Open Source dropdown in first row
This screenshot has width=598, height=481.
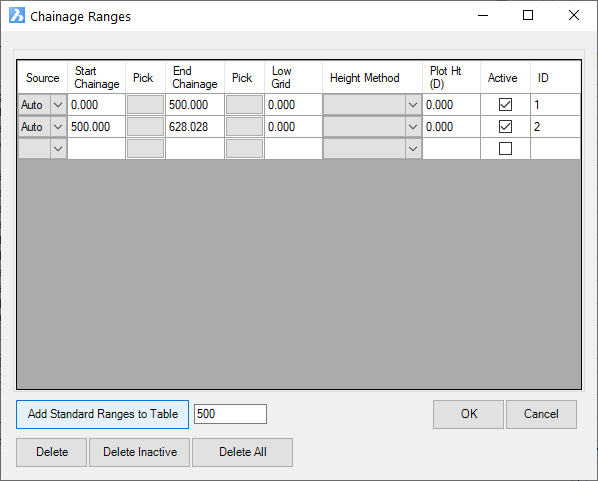(58, 105)
